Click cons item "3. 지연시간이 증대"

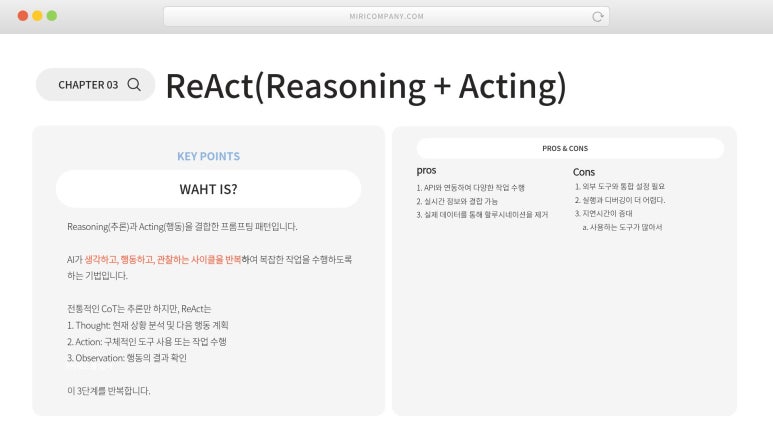(x=603, y=213)
